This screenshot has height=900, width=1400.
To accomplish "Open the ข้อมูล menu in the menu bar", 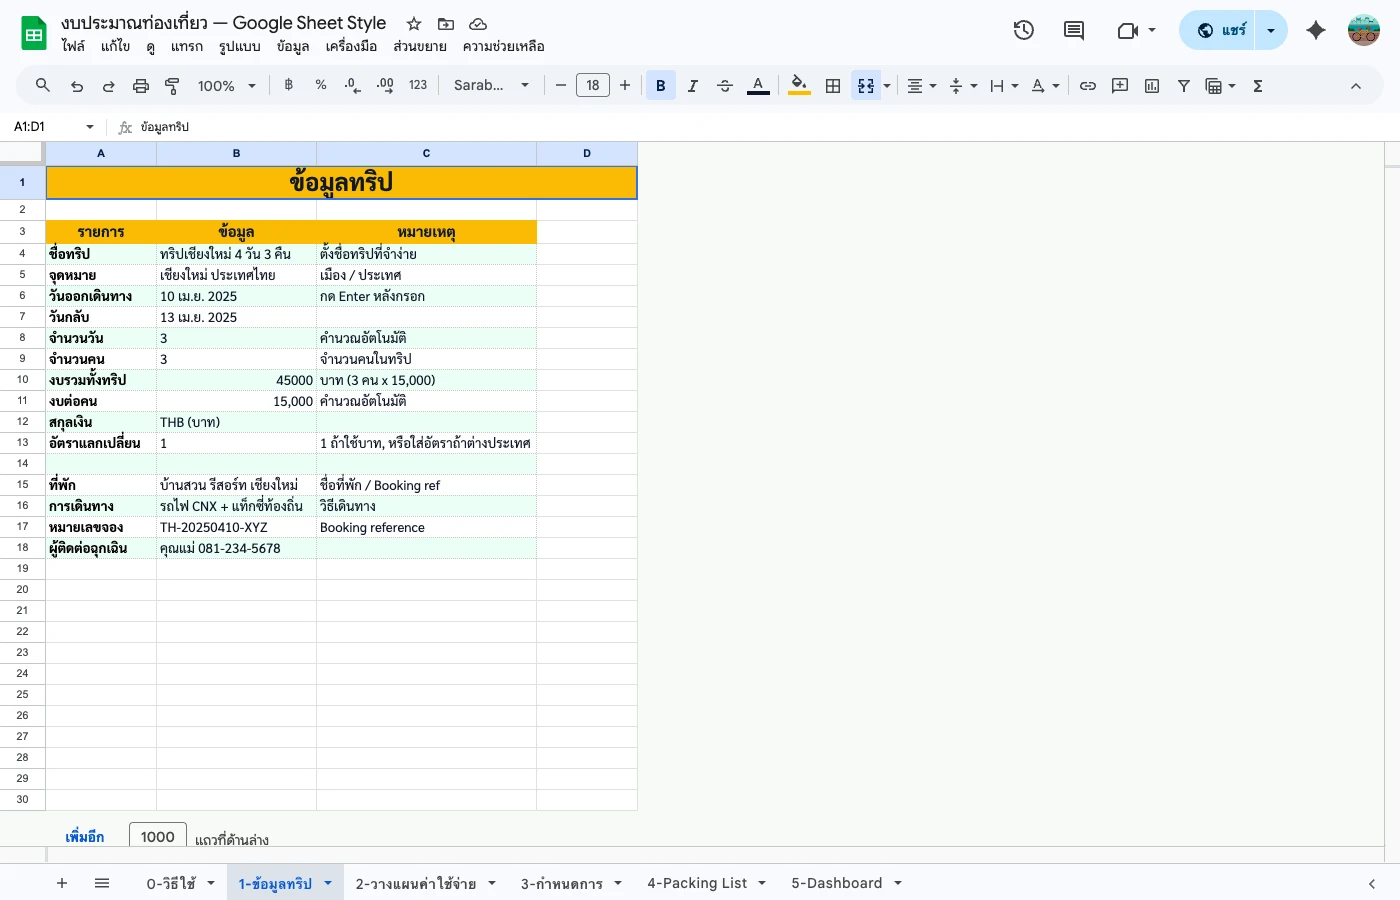I will tap(292, 46).
